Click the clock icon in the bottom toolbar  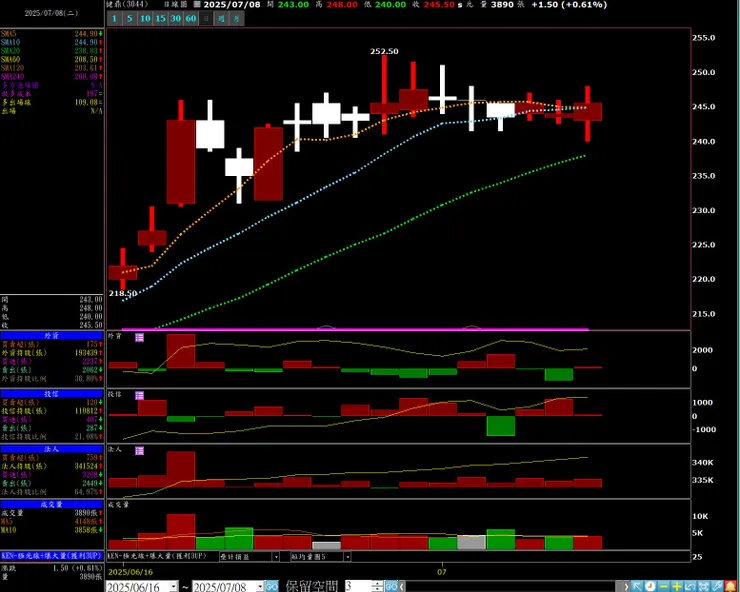650,586
